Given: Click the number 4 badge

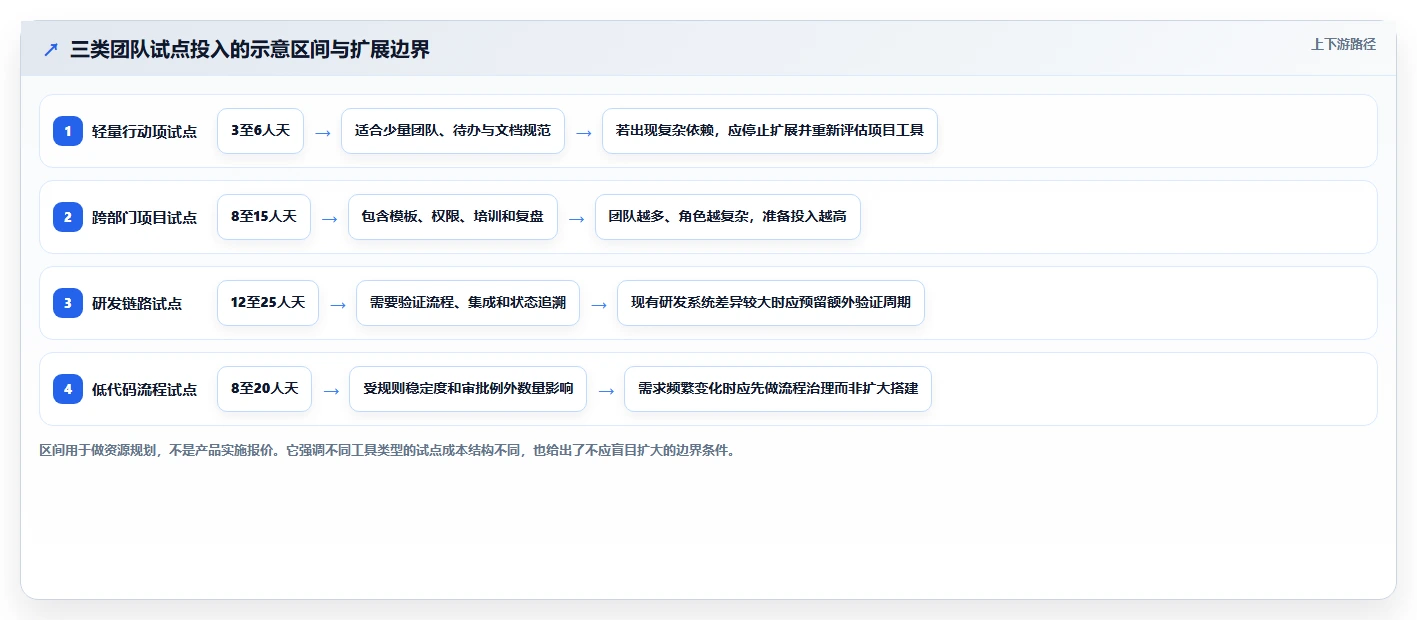Looking at the screenshot, I should coord(68,389).
